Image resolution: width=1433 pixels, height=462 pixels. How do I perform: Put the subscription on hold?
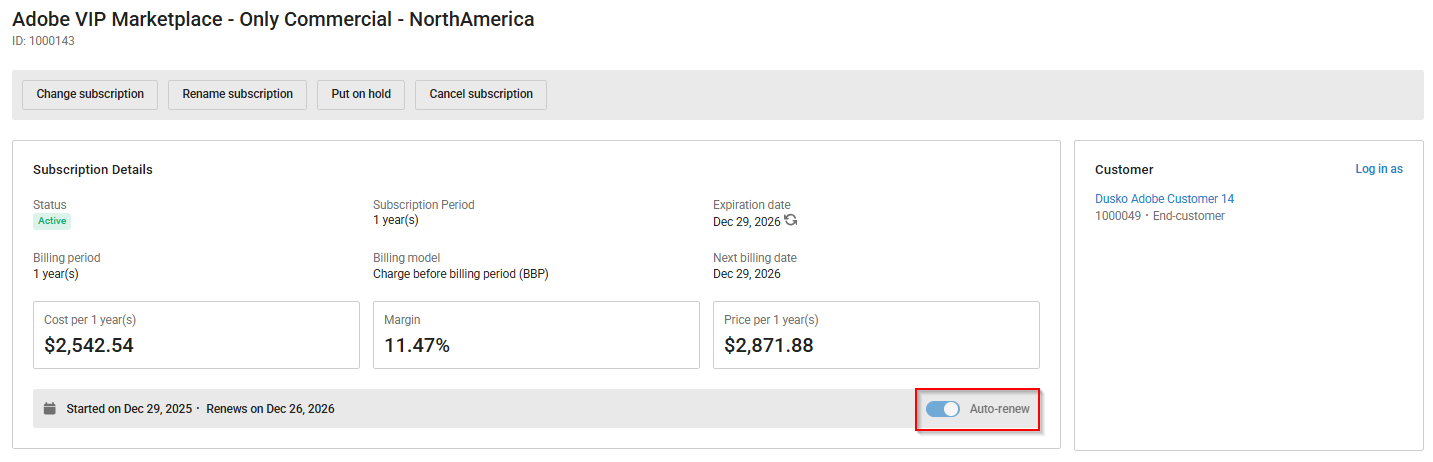tap(361, 94)
